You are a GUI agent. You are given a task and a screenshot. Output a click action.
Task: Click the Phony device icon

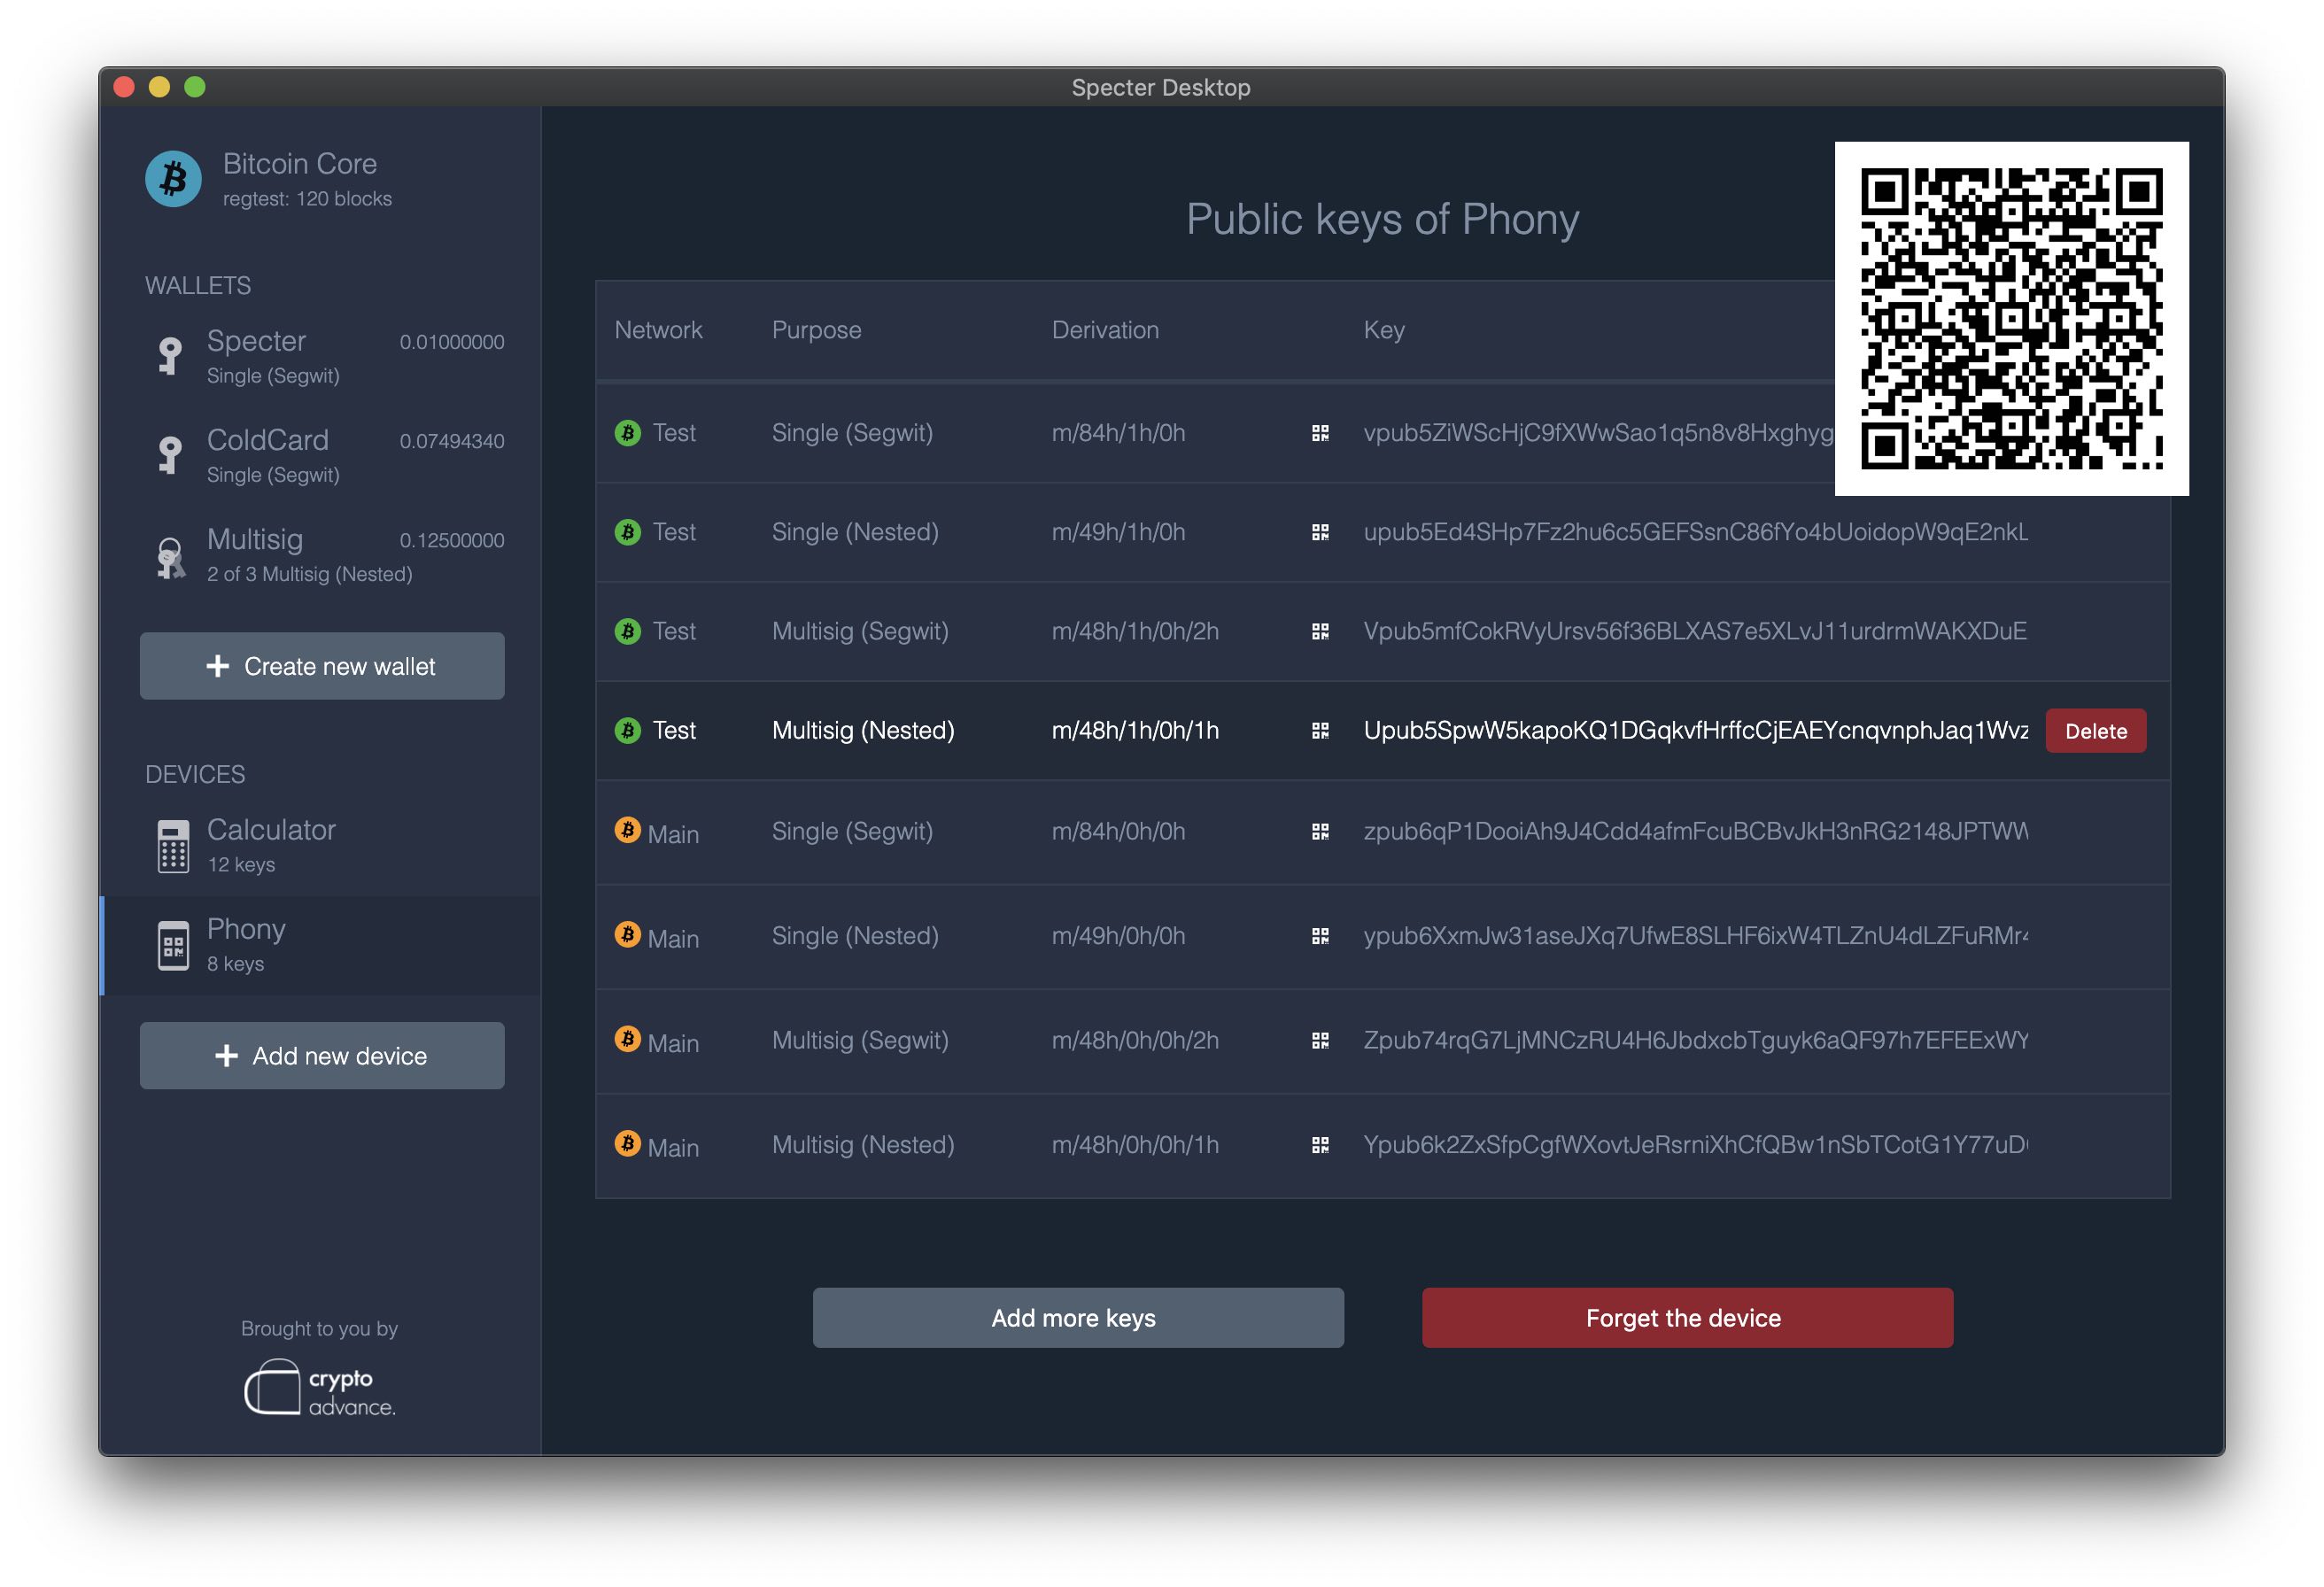point(173,945)
